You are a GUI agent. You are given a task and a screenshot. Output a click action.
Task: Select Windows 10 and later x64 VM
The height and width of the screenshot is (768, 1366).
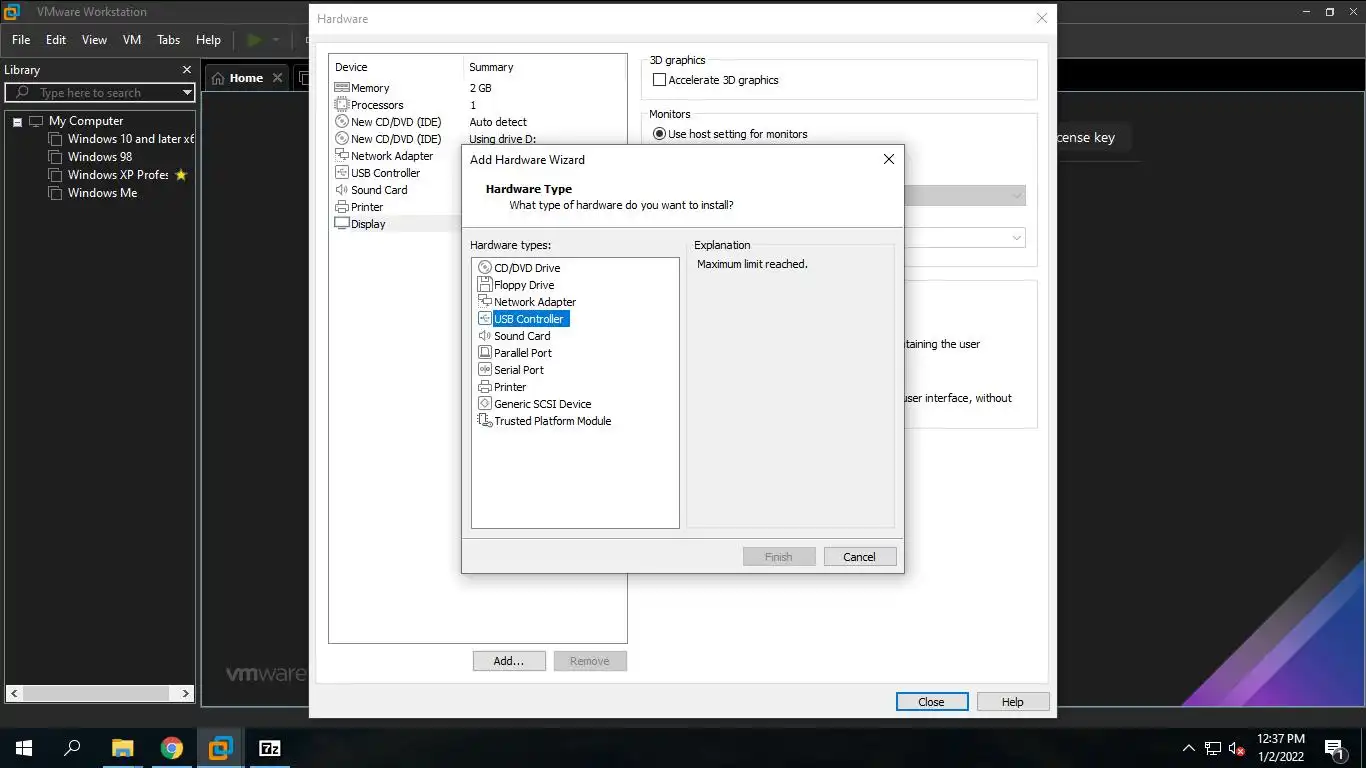131,139
